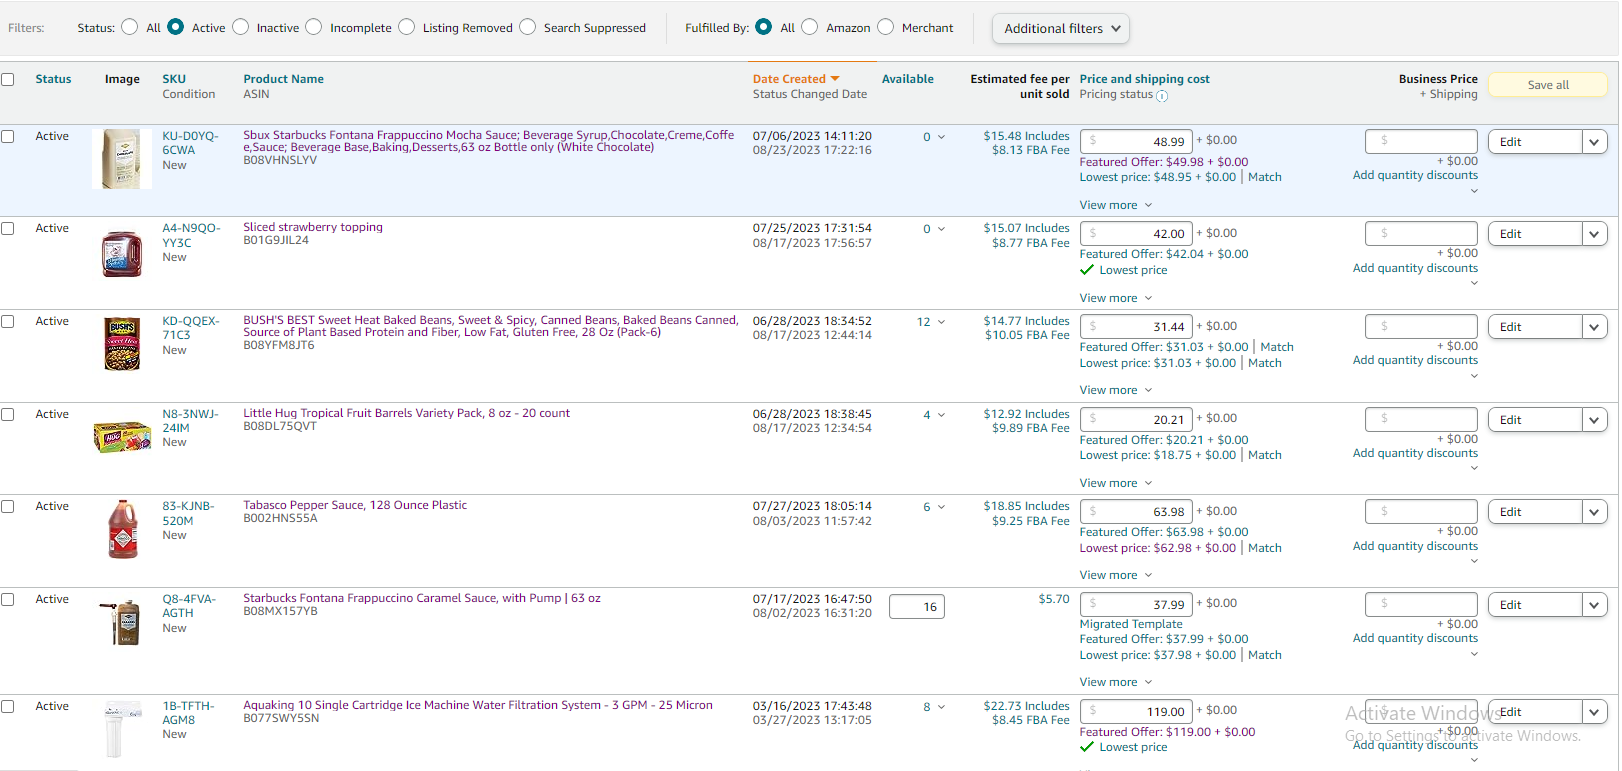This screenshot has height=771, width=1622.
Task: Open the Tabasco Pepper Sauce product image
Action: 122,529
